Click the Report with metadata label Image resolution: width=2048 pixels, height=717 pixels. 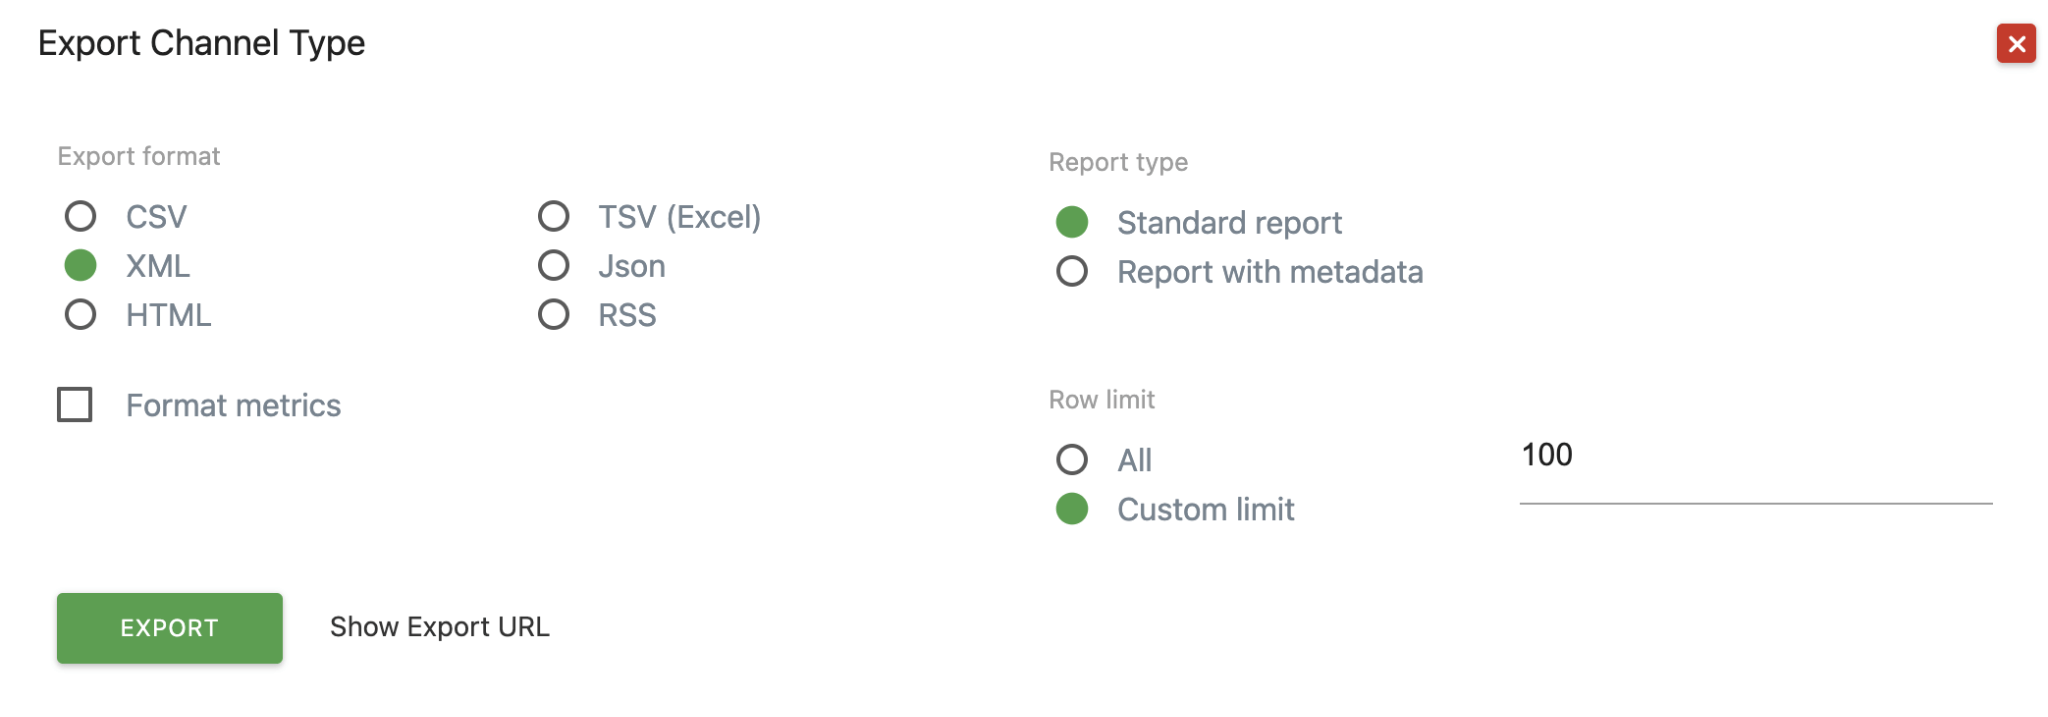tap(1269, 272)
